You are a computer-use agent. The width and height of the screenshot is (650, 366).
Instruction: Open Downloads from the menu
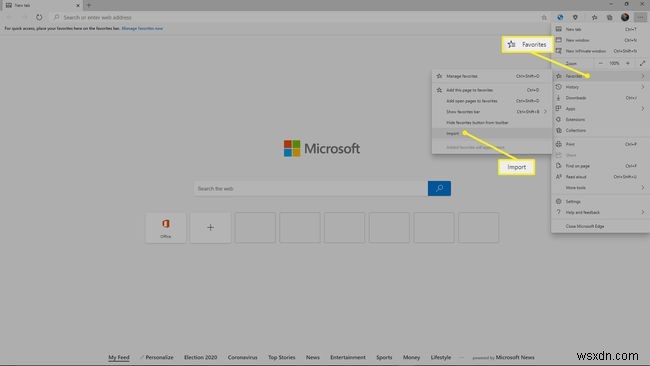click(x=600, y=98)
